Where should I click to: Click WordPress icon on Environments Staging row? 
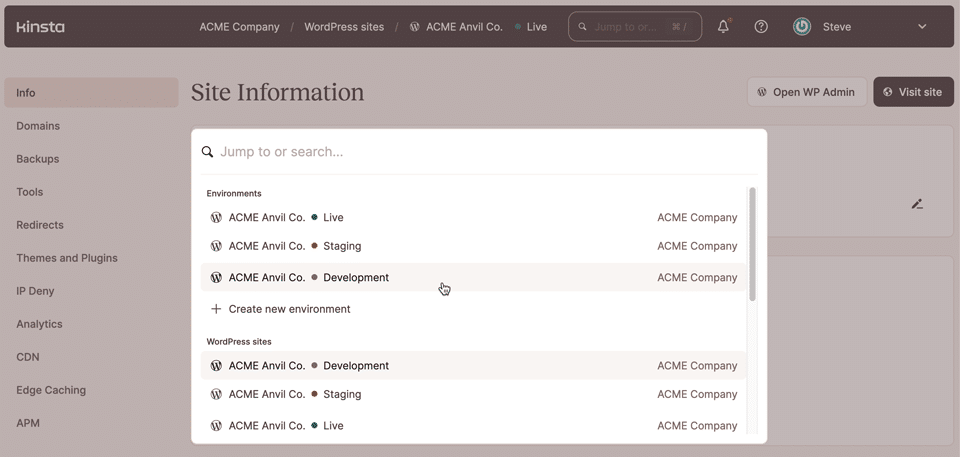pyautogui.click(x=216, y=246)
